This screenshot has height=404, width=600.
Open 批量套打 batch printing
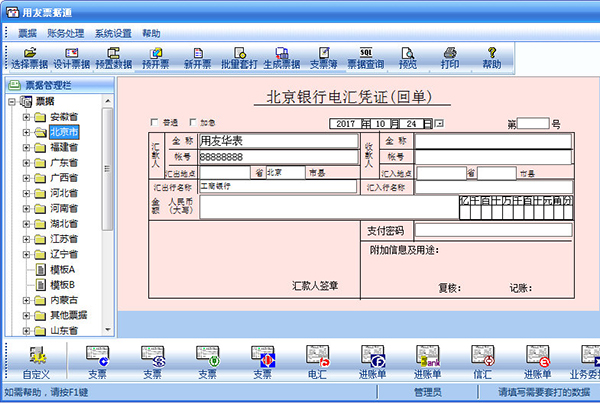240,58
